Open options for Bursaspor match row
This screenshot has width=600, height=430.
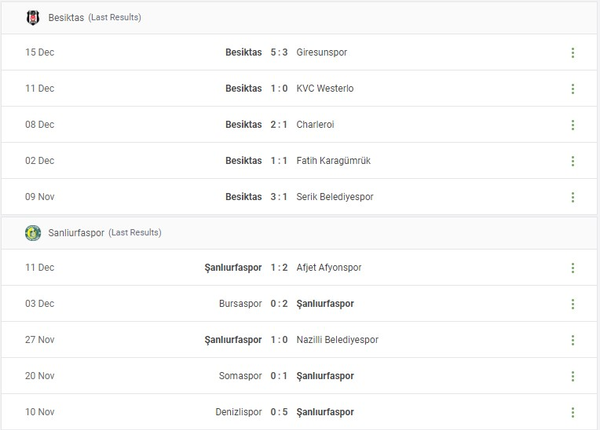tap(573, 304)
